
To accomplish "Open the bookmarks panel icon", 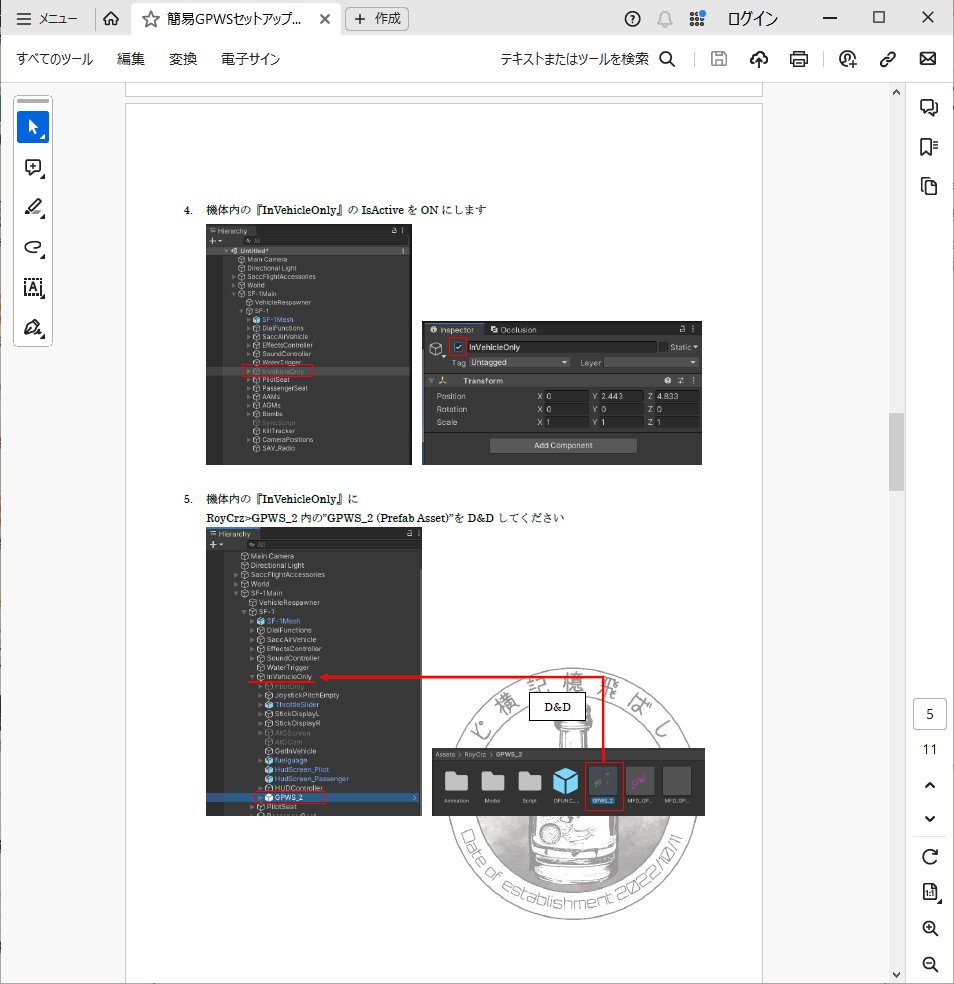I will [x=929, y=147].
